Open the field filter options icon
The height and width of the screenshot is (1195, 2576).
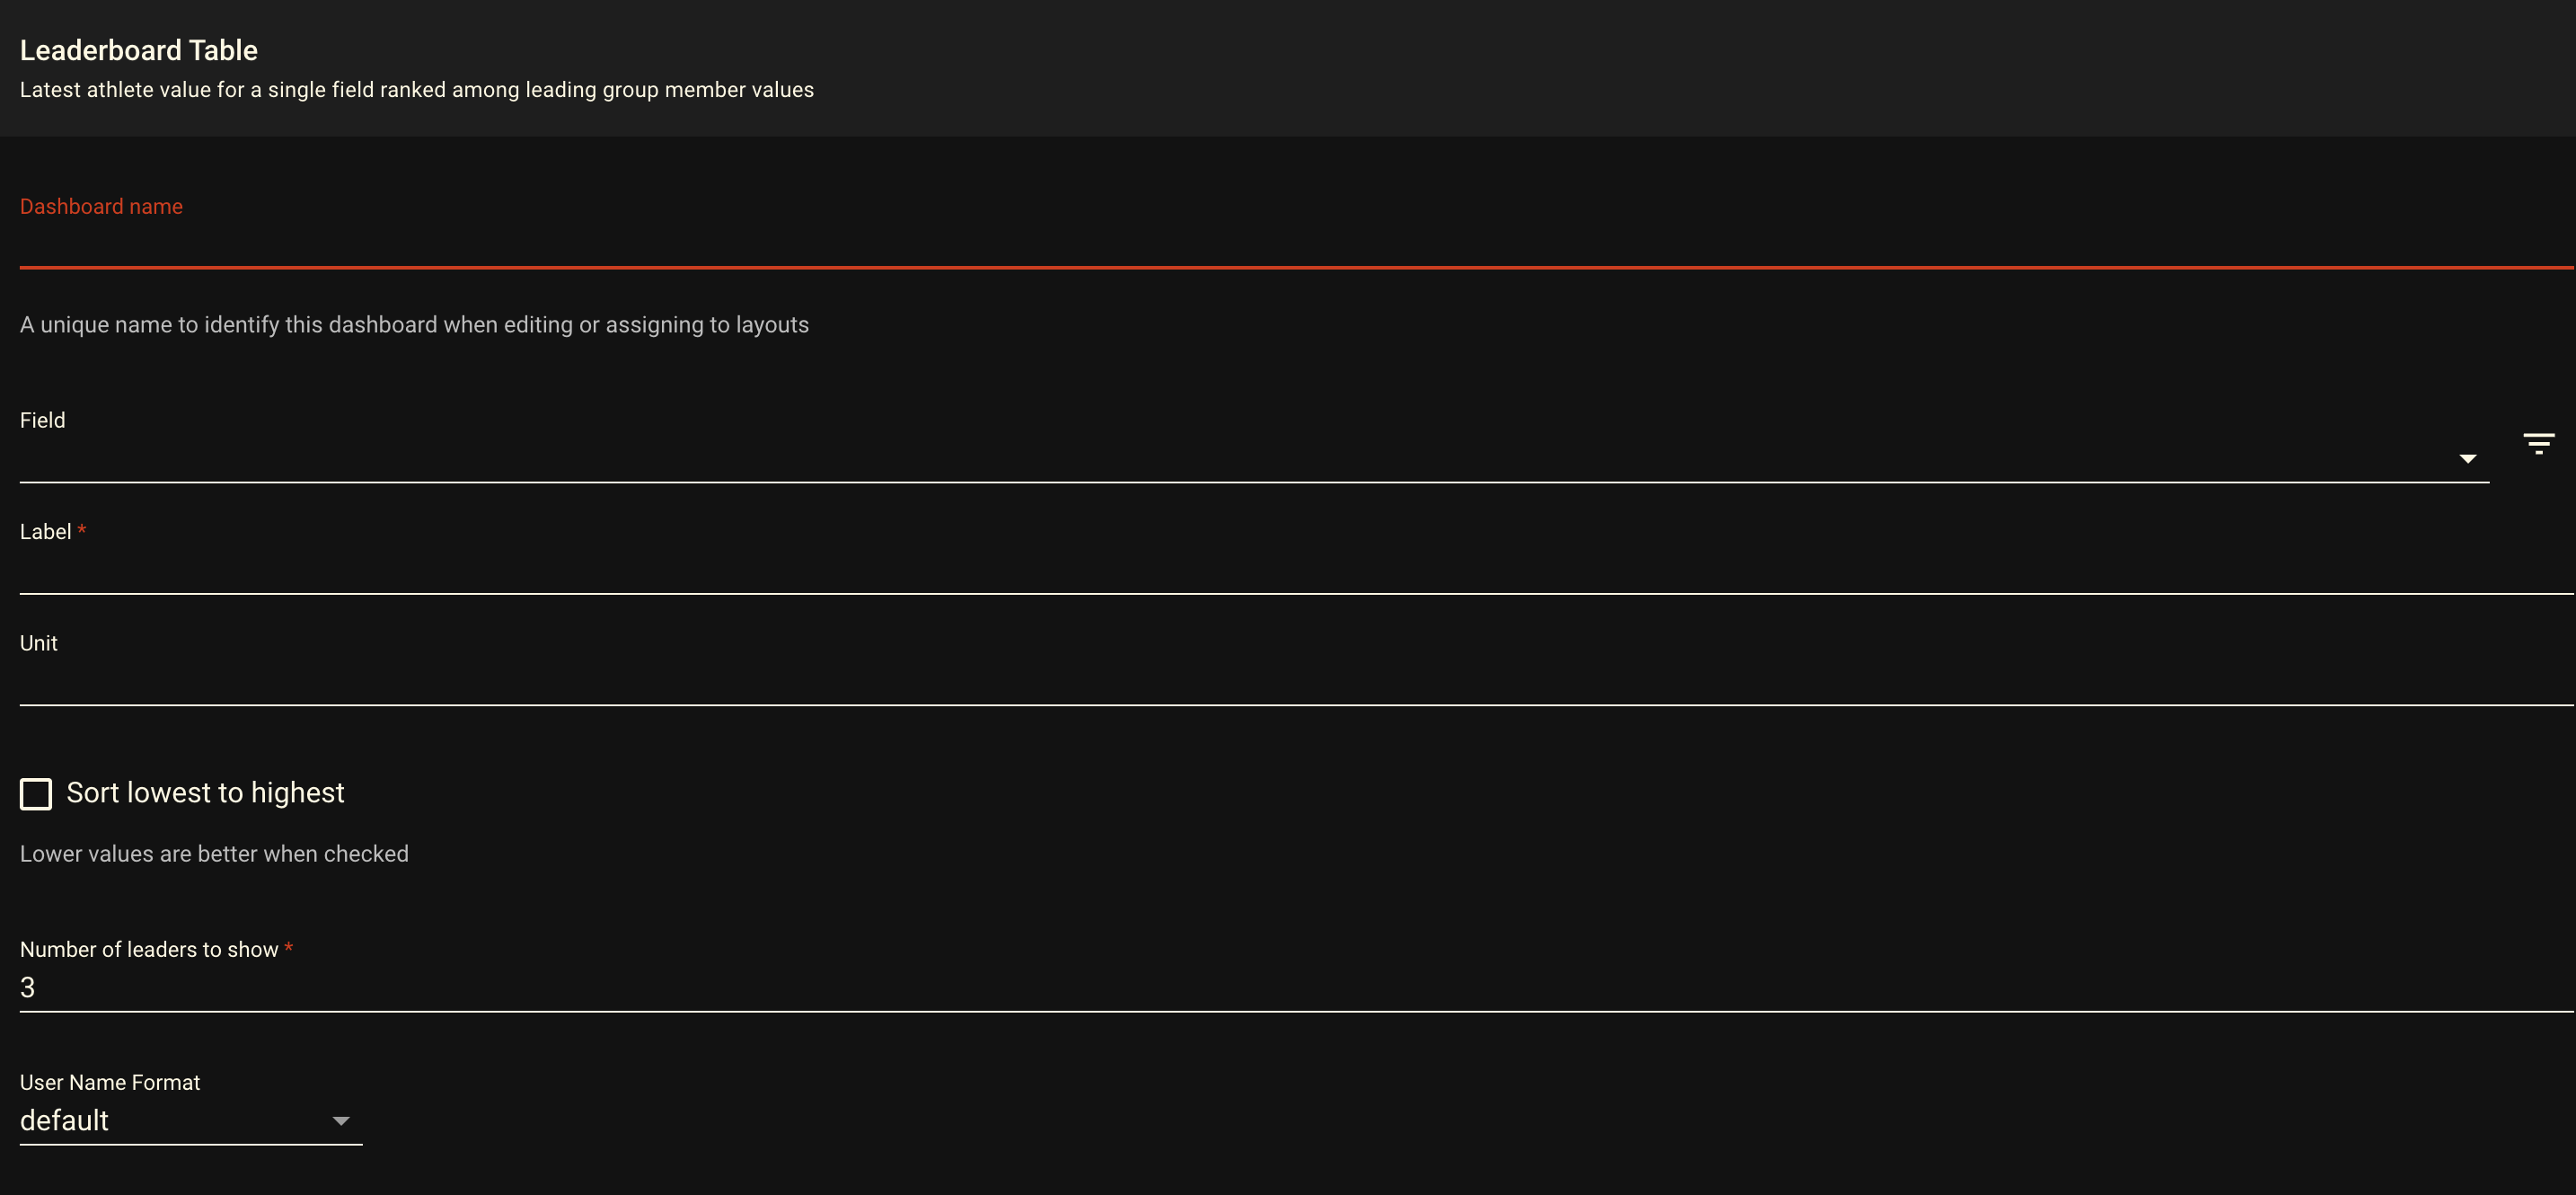pos(2538,443)
